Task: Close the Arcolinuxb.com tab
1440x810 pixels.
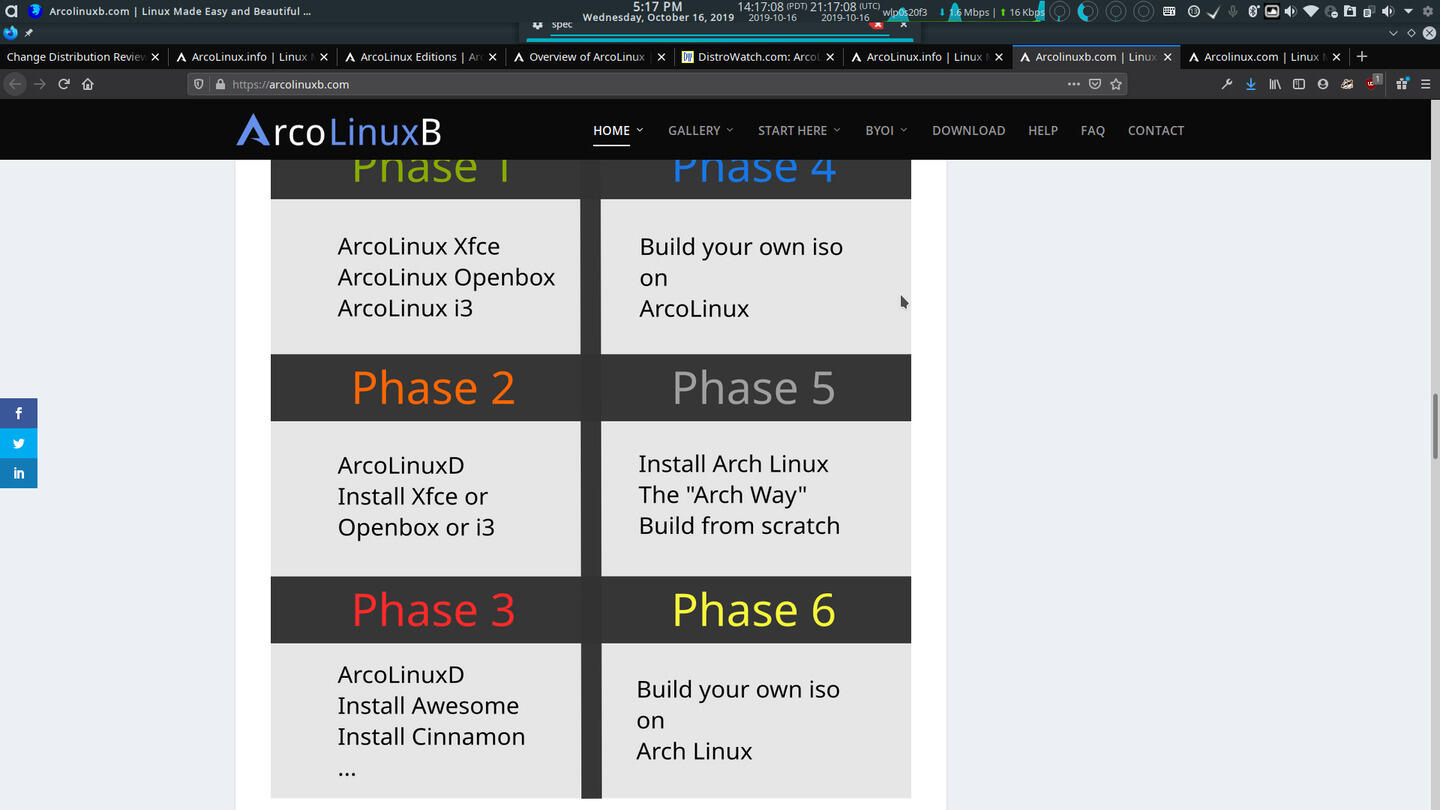Action: click(x=1168, y=57)
